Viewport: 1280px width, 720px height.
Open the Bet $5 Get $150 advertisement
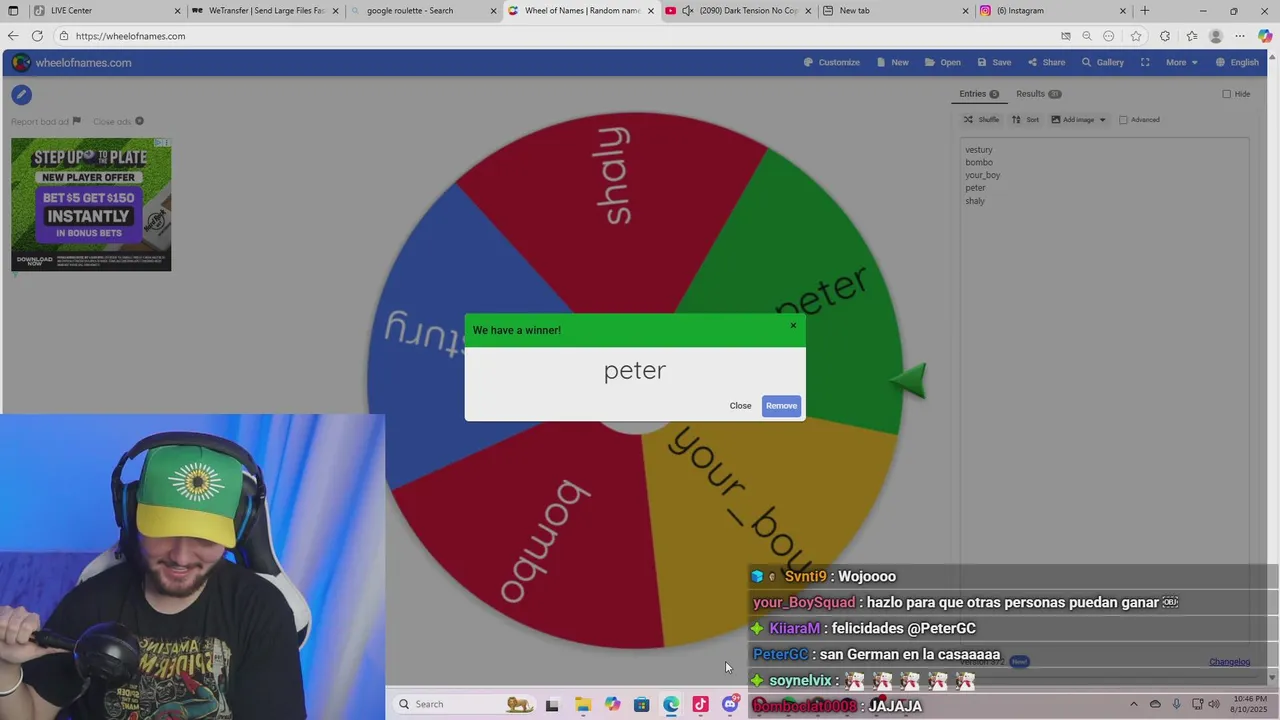coord(91,205)
